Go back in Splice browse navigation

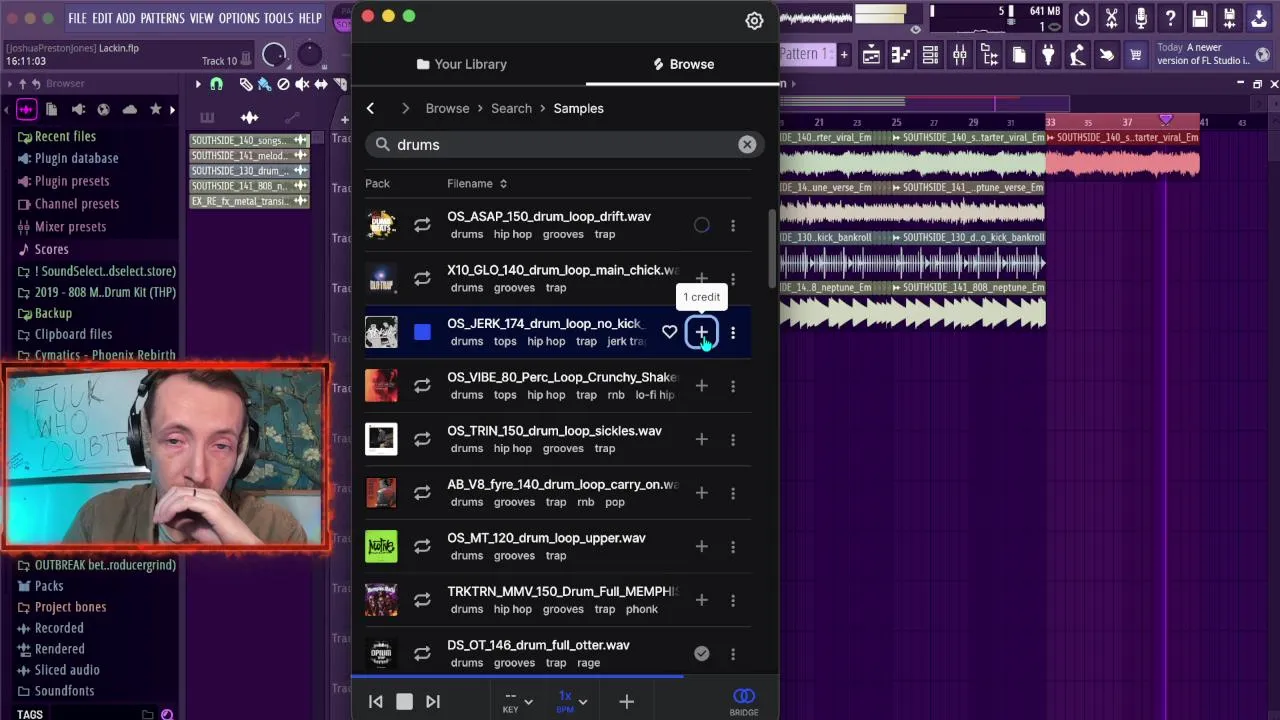point(370,108)
